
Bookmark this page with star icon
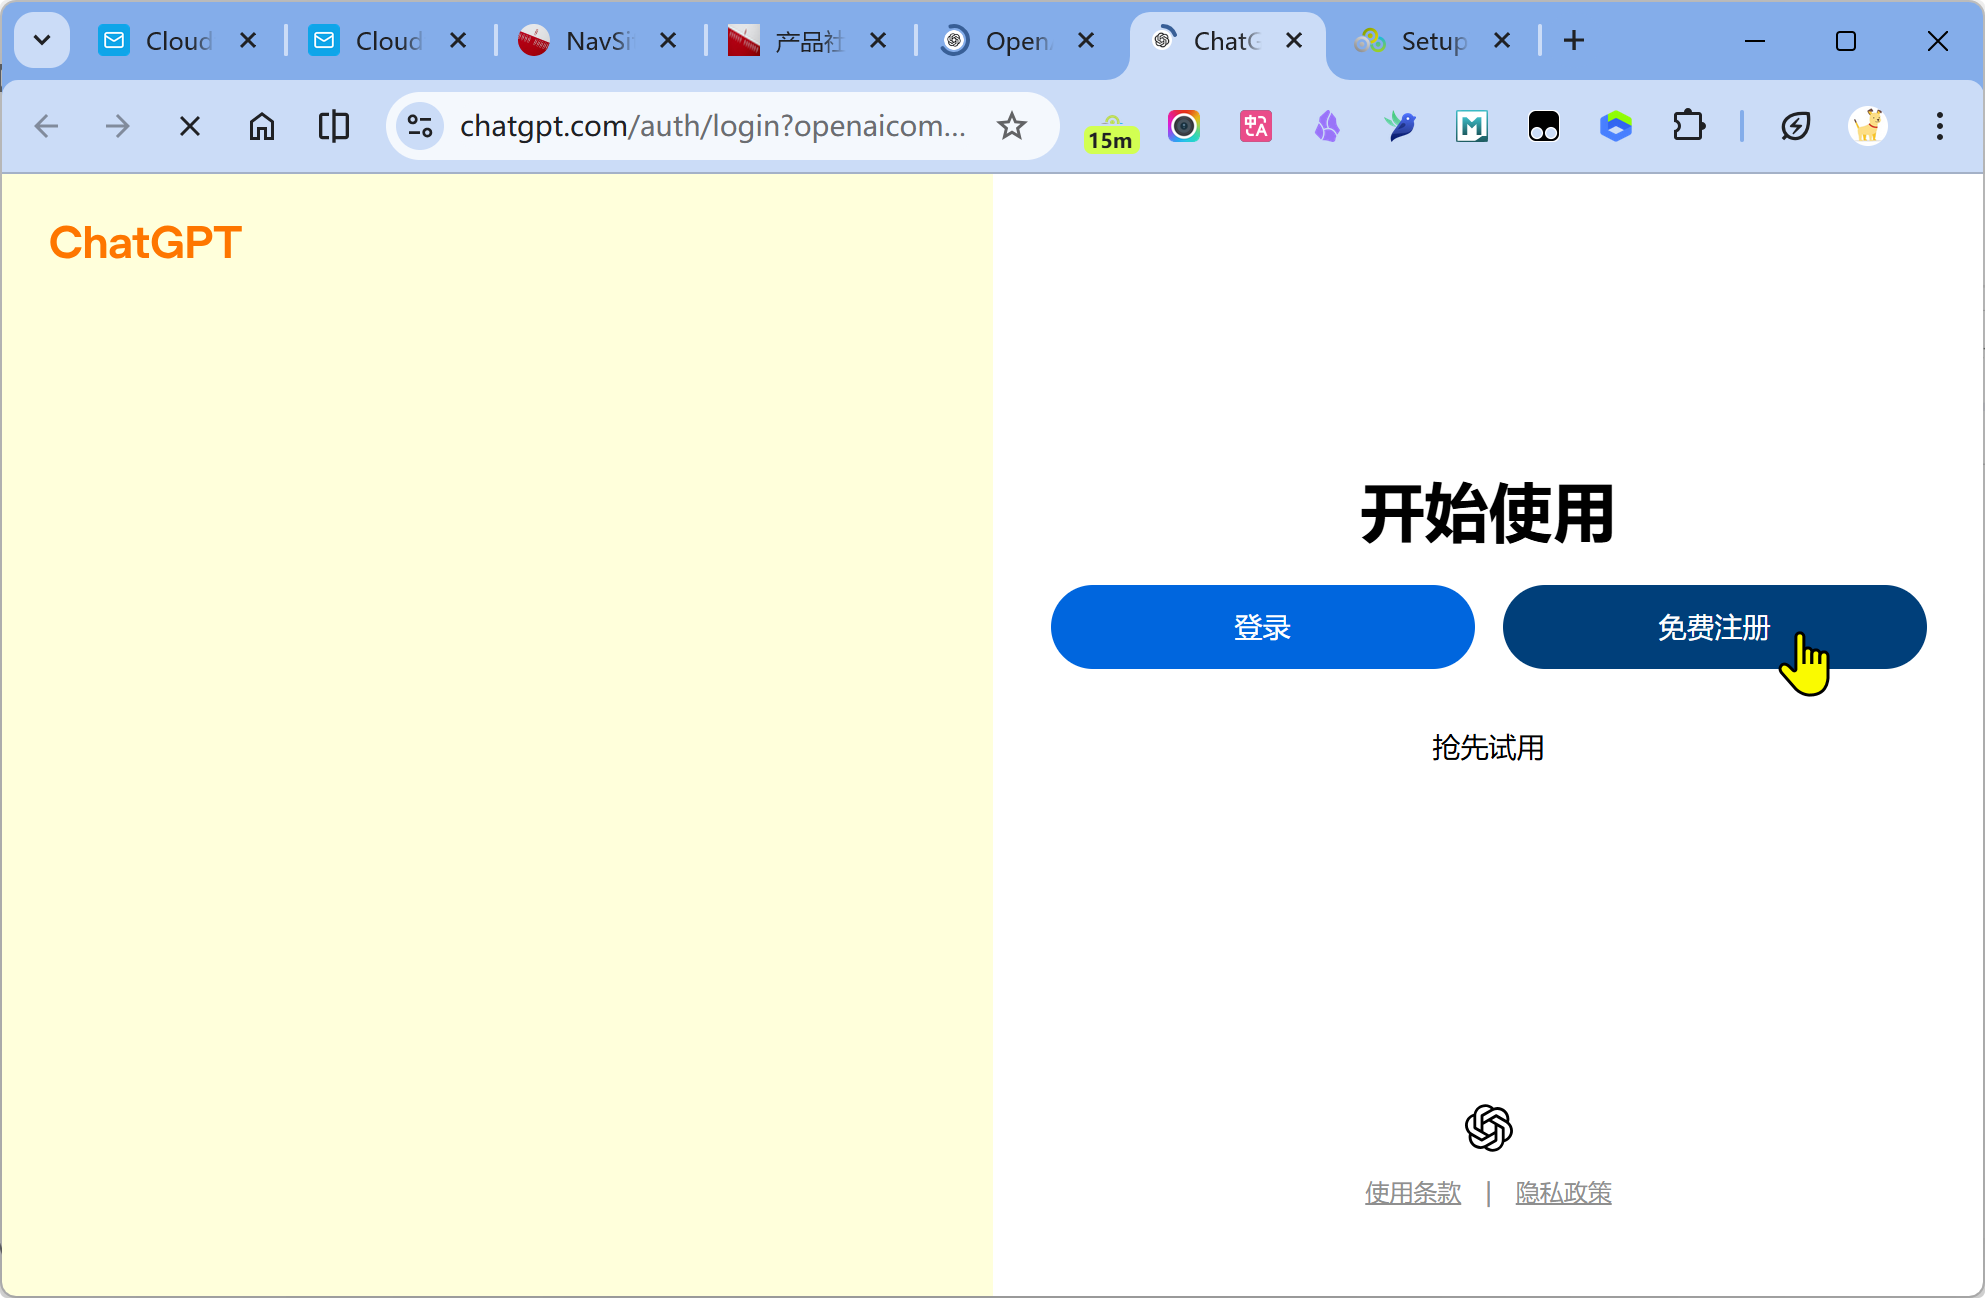click(1012, 126)
